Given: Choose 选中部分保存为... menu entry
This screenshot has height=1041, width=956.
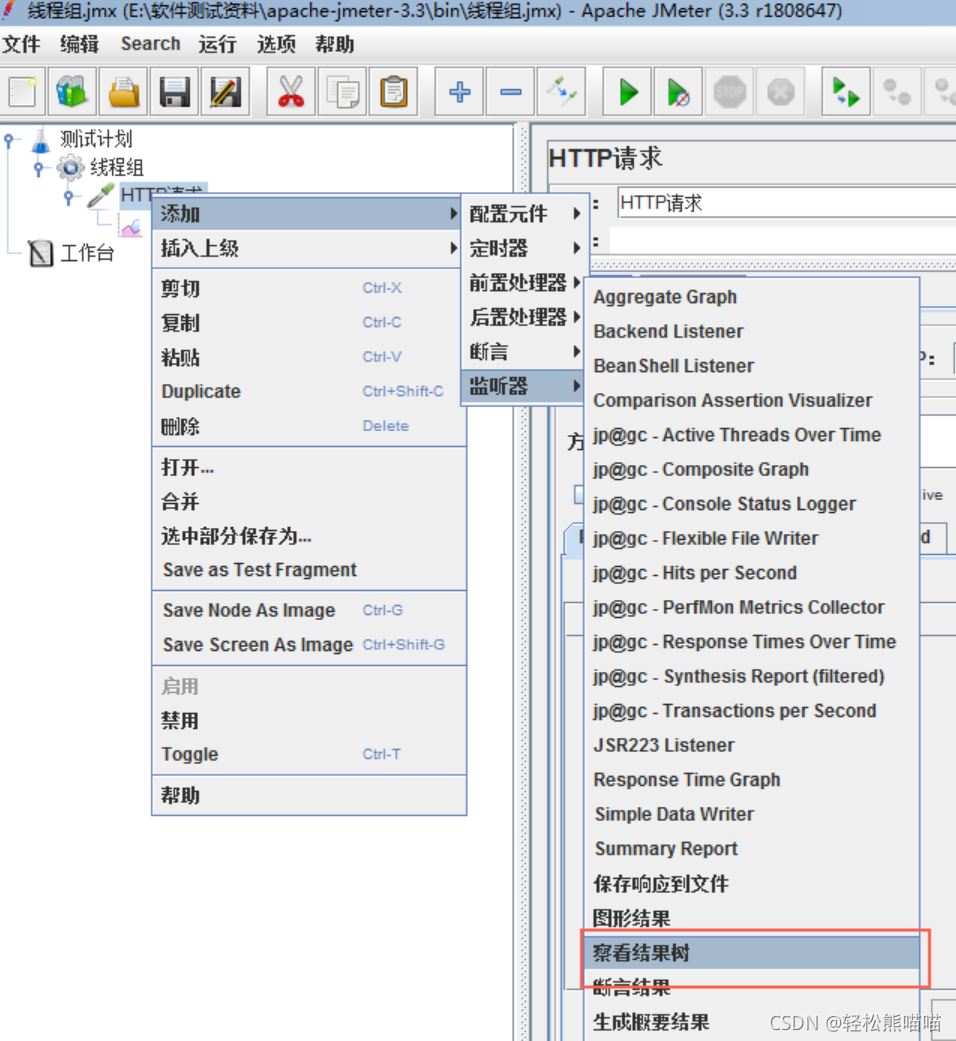Looking at the screenshot, I should coord(308,536).
